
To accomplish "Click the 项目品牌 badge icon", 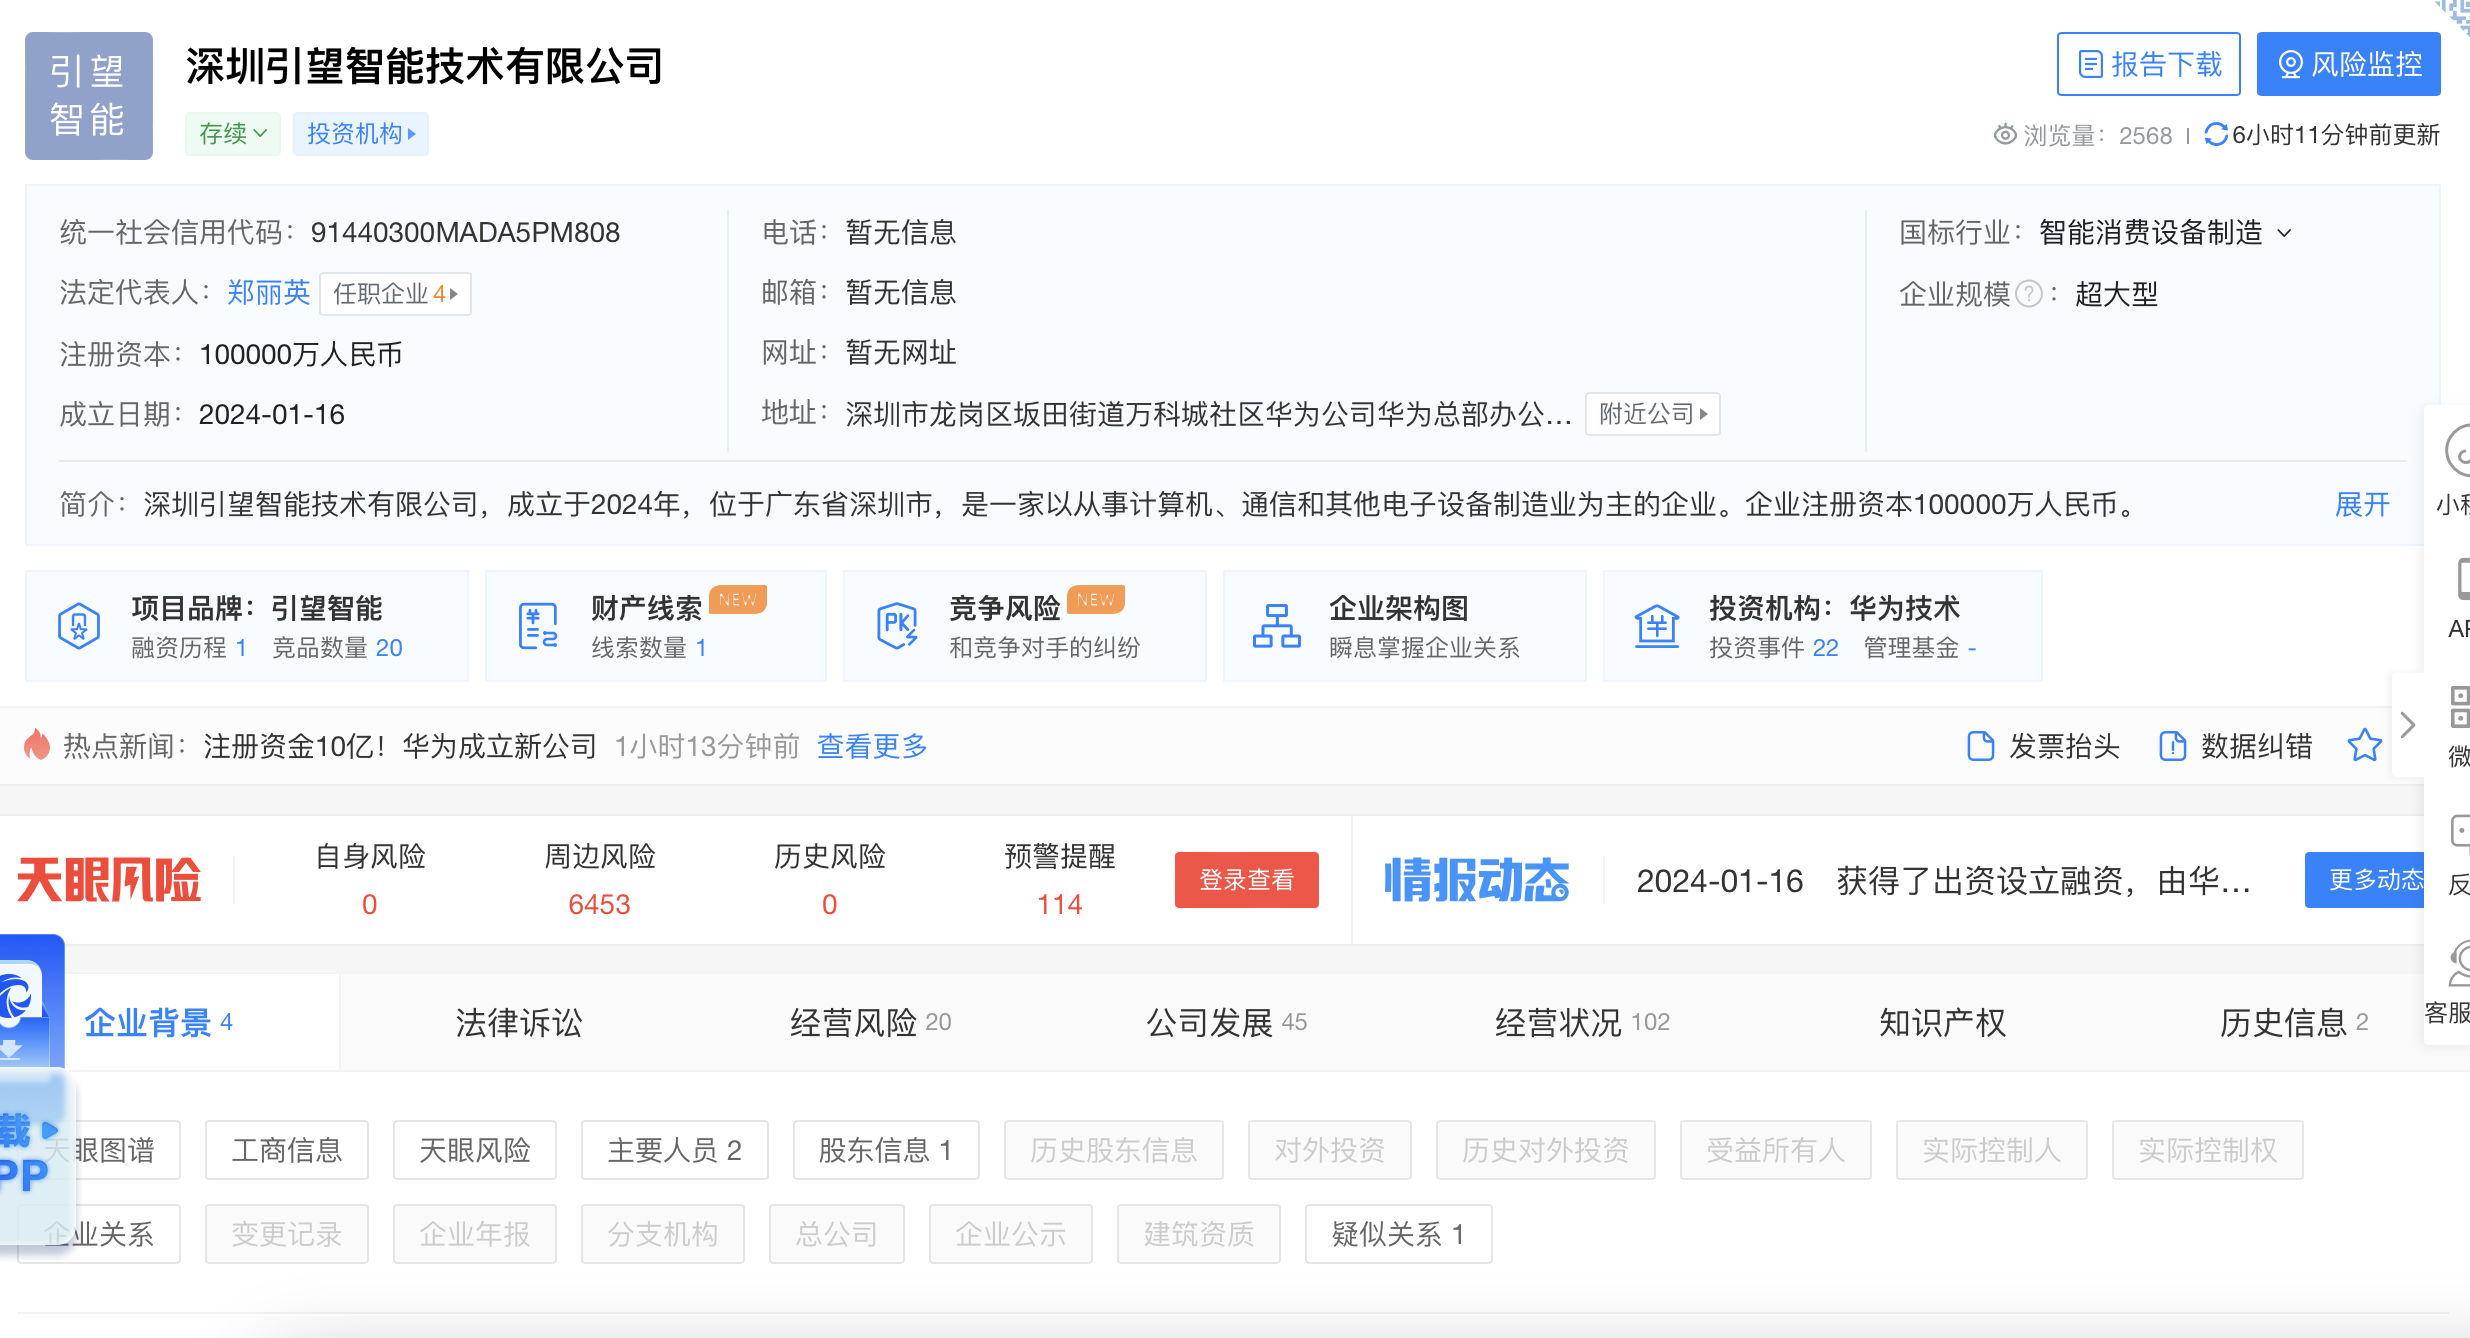I will pos(79,627).
